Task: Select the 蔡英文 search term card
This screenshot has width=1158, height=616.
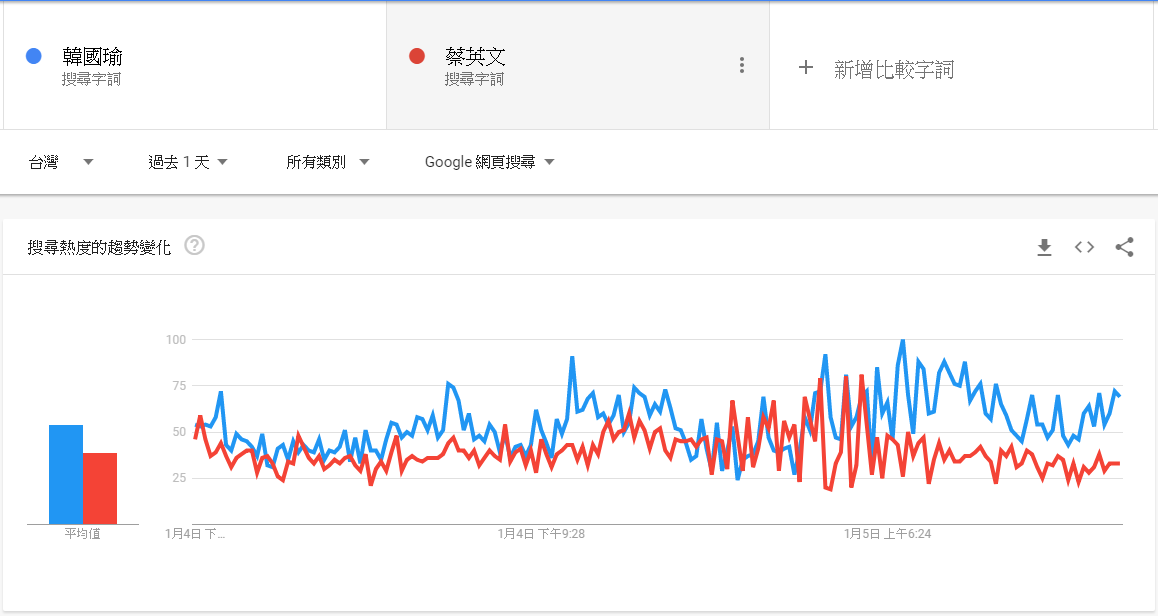Action: pos(578,66)
